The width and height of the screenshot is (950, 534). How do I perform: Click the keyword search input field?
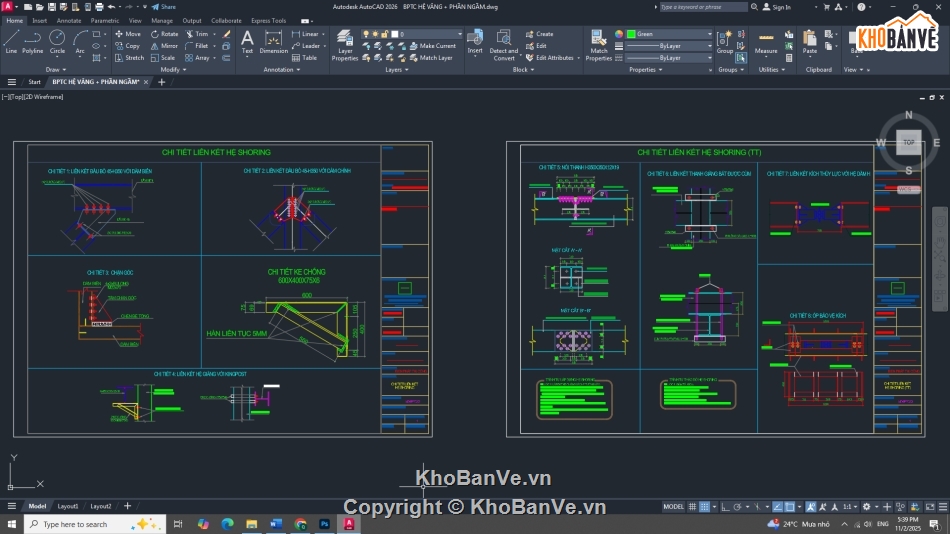point(702,7)
